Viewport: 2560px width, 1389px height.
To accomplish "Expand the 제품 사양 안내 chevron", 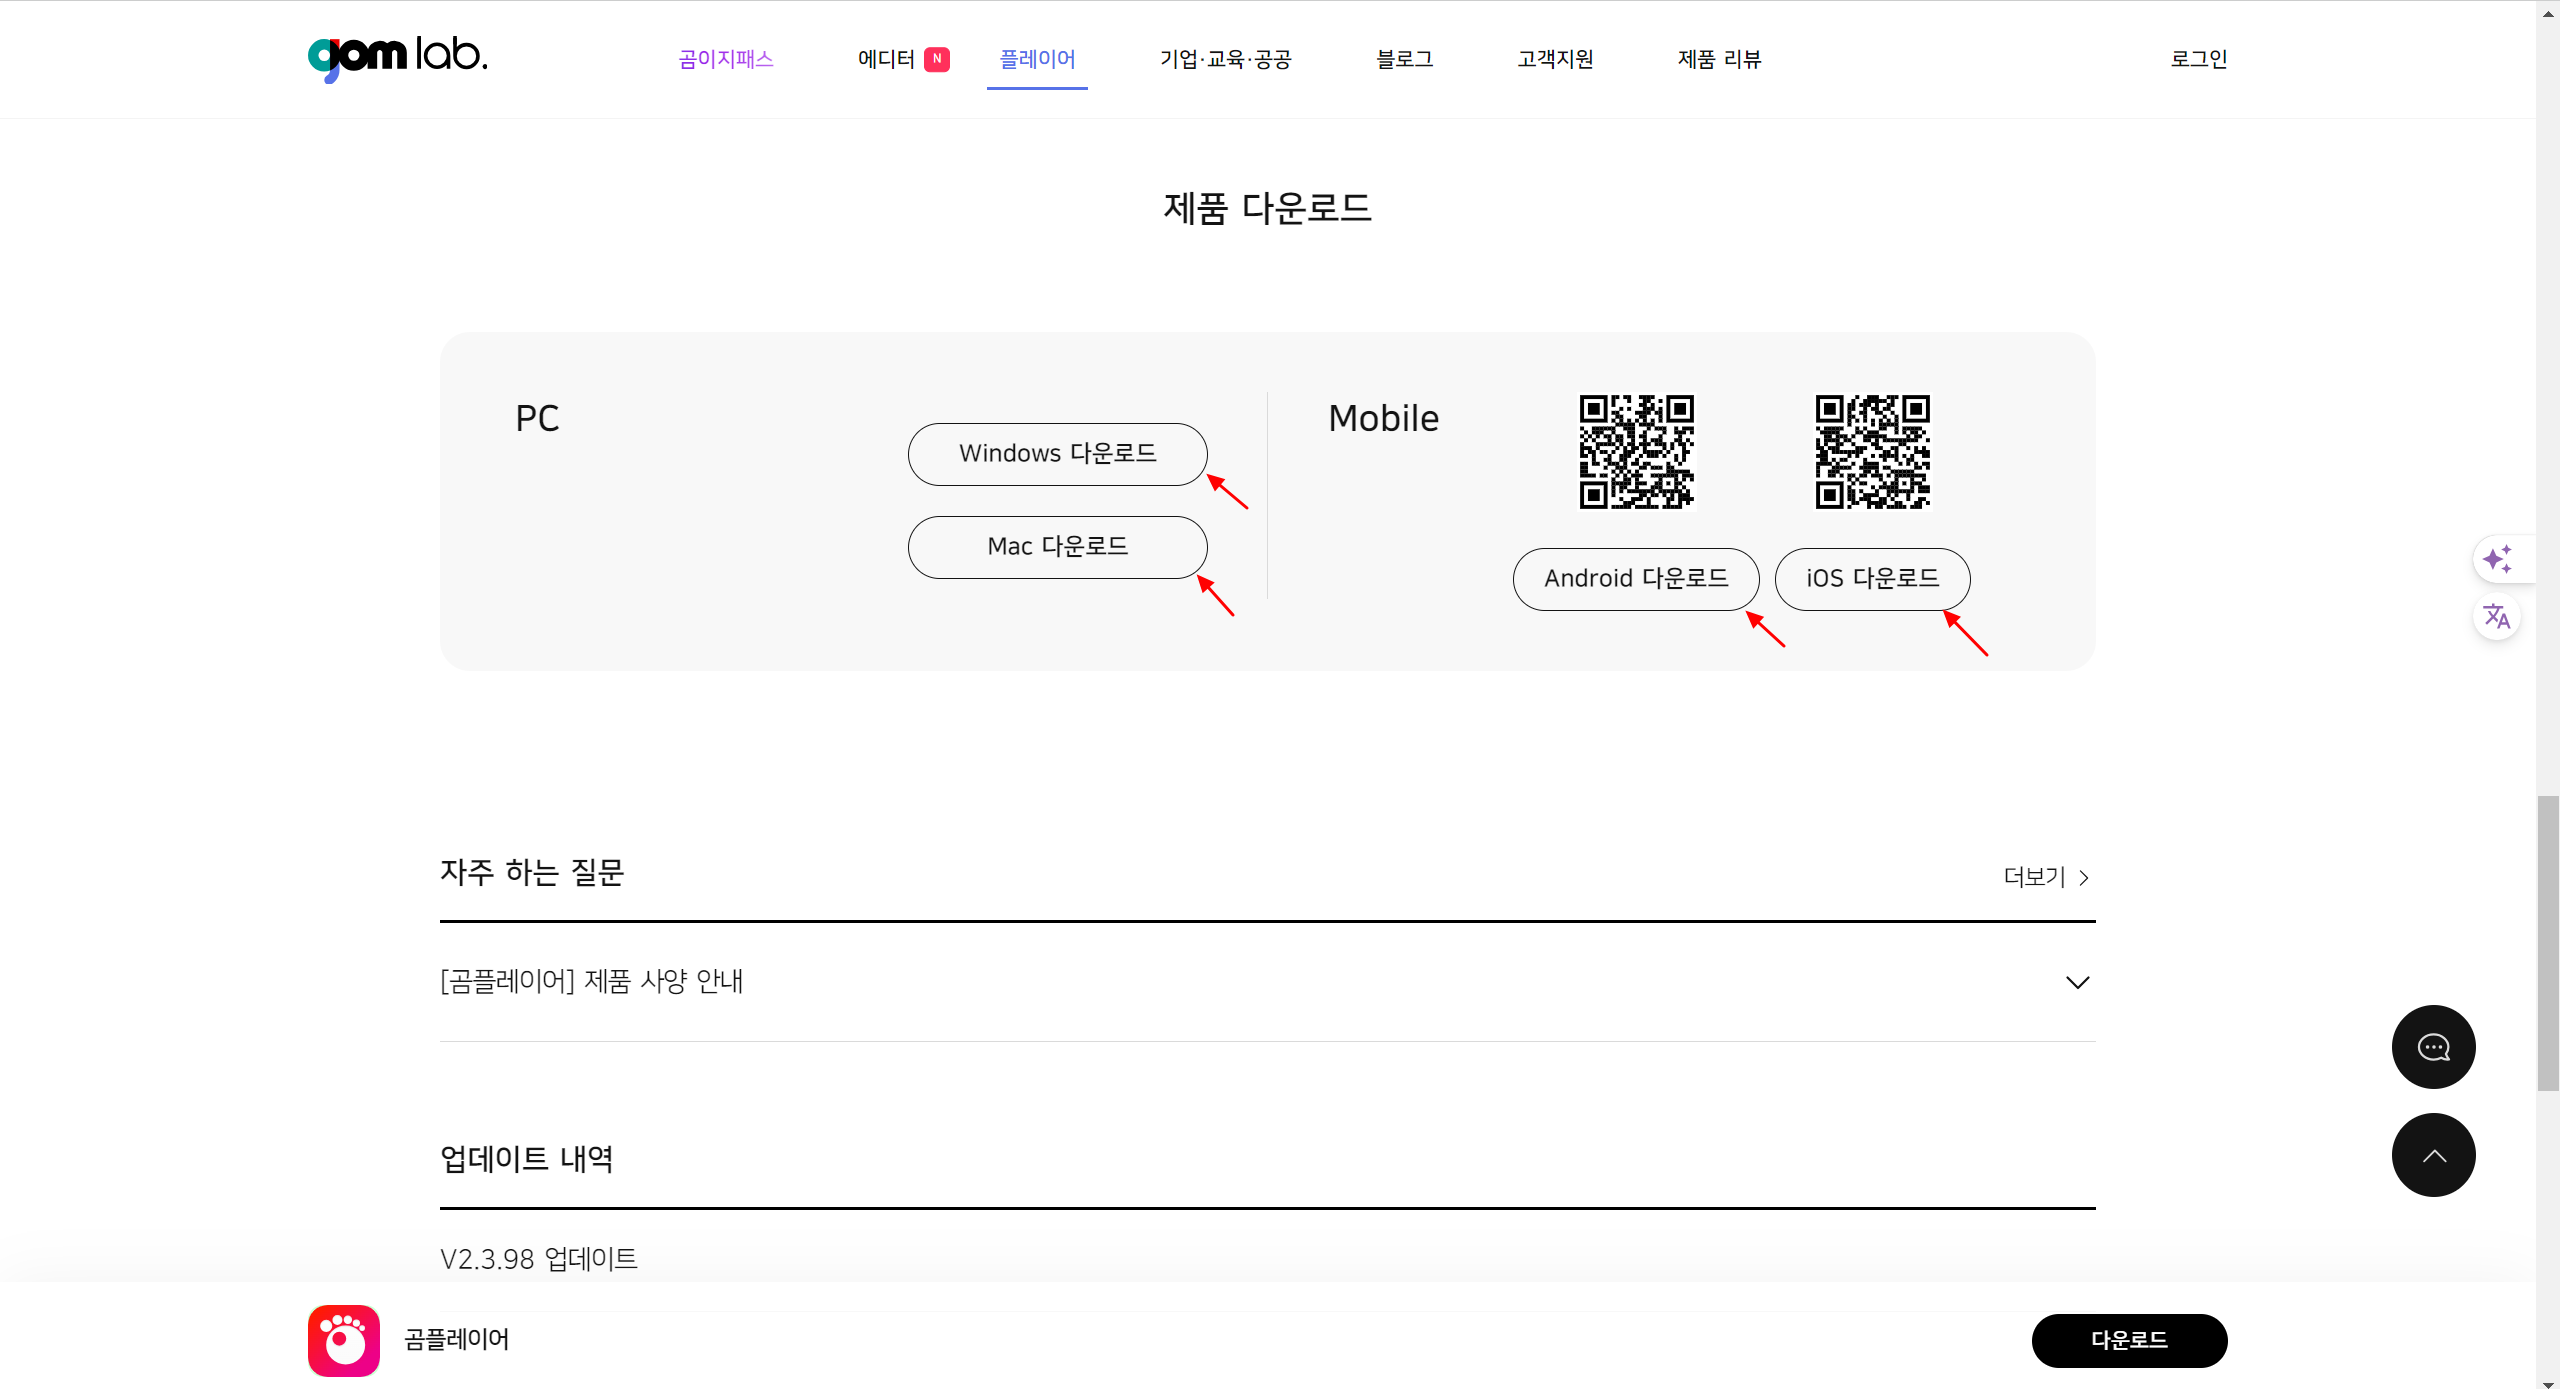I will tap(2077, 982).
